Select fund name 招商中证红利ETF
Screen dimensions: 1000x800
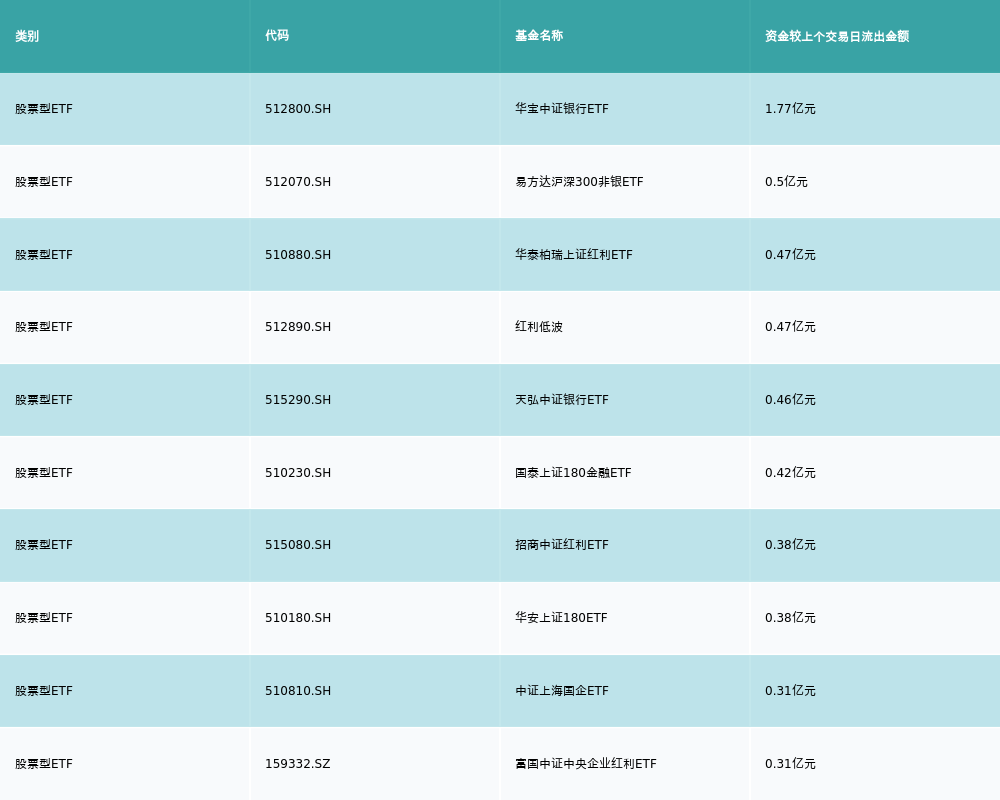(x=562, y=545)
